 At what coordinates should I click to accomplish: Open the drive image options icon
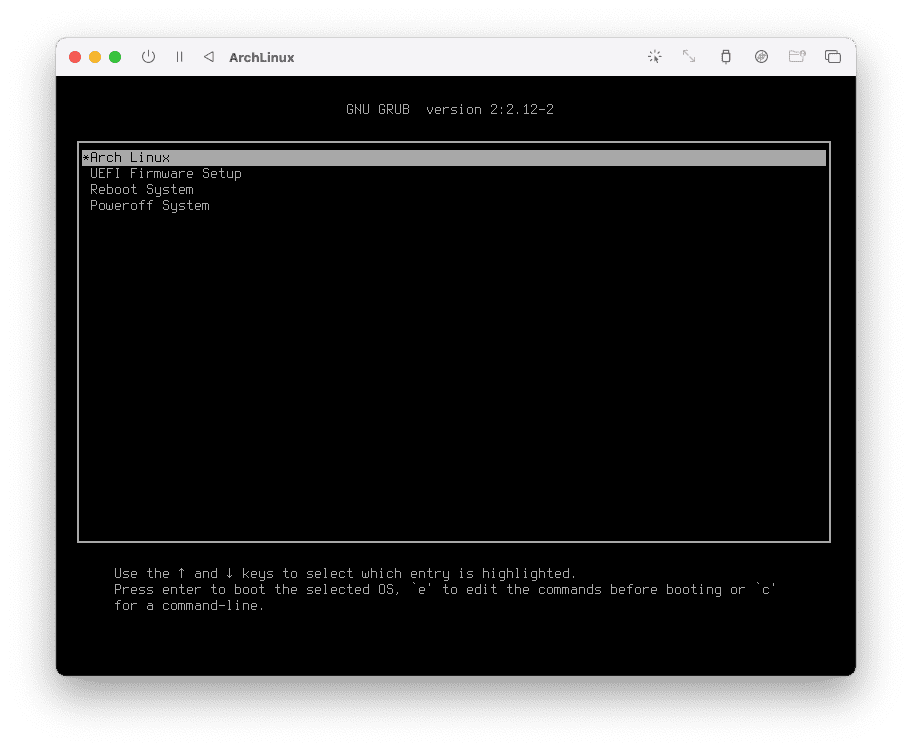click(761, 56)
